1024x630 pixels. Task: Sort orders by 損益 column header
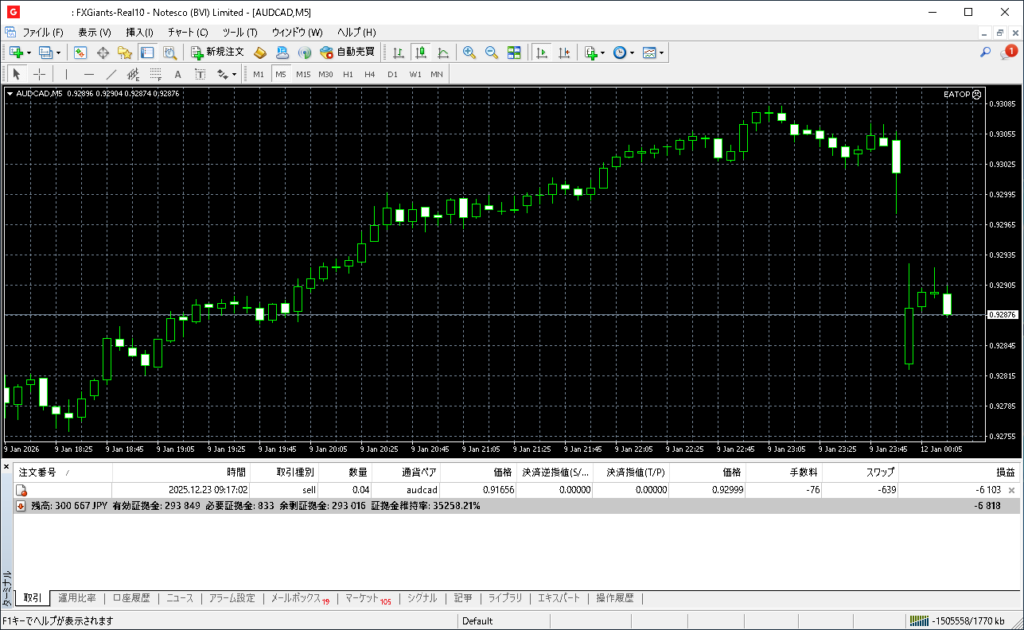(x=1004, y=472)
